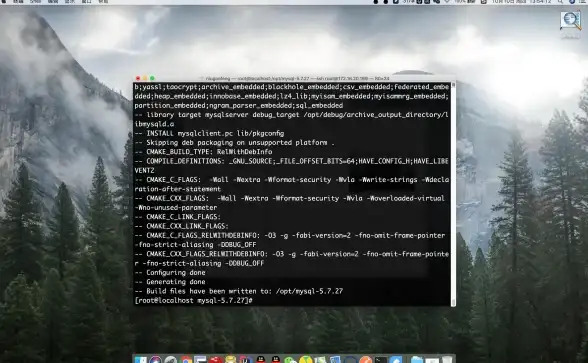Minimize the terminal window with the yellow button
This screenshot has width=588, height=363.
click(145, 78)
